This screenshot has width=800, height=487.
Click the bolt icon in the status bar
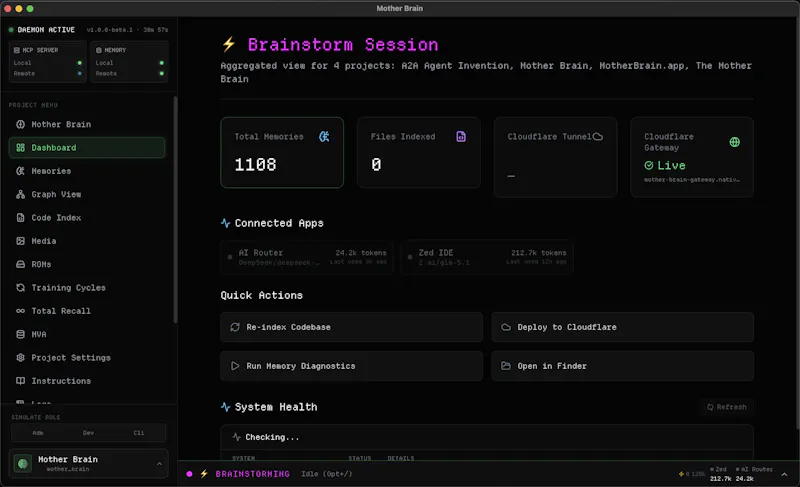click(204, 474)
